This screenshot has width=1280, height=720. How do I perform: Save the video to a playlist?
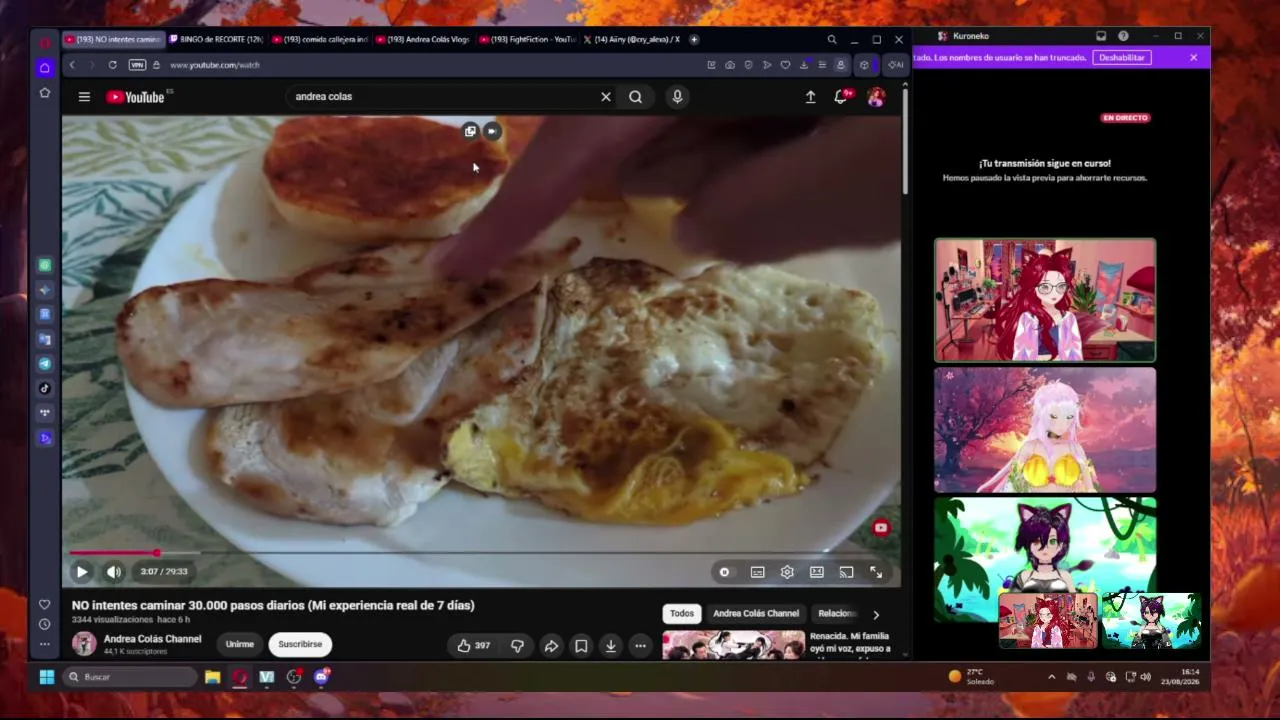point(581,646)
